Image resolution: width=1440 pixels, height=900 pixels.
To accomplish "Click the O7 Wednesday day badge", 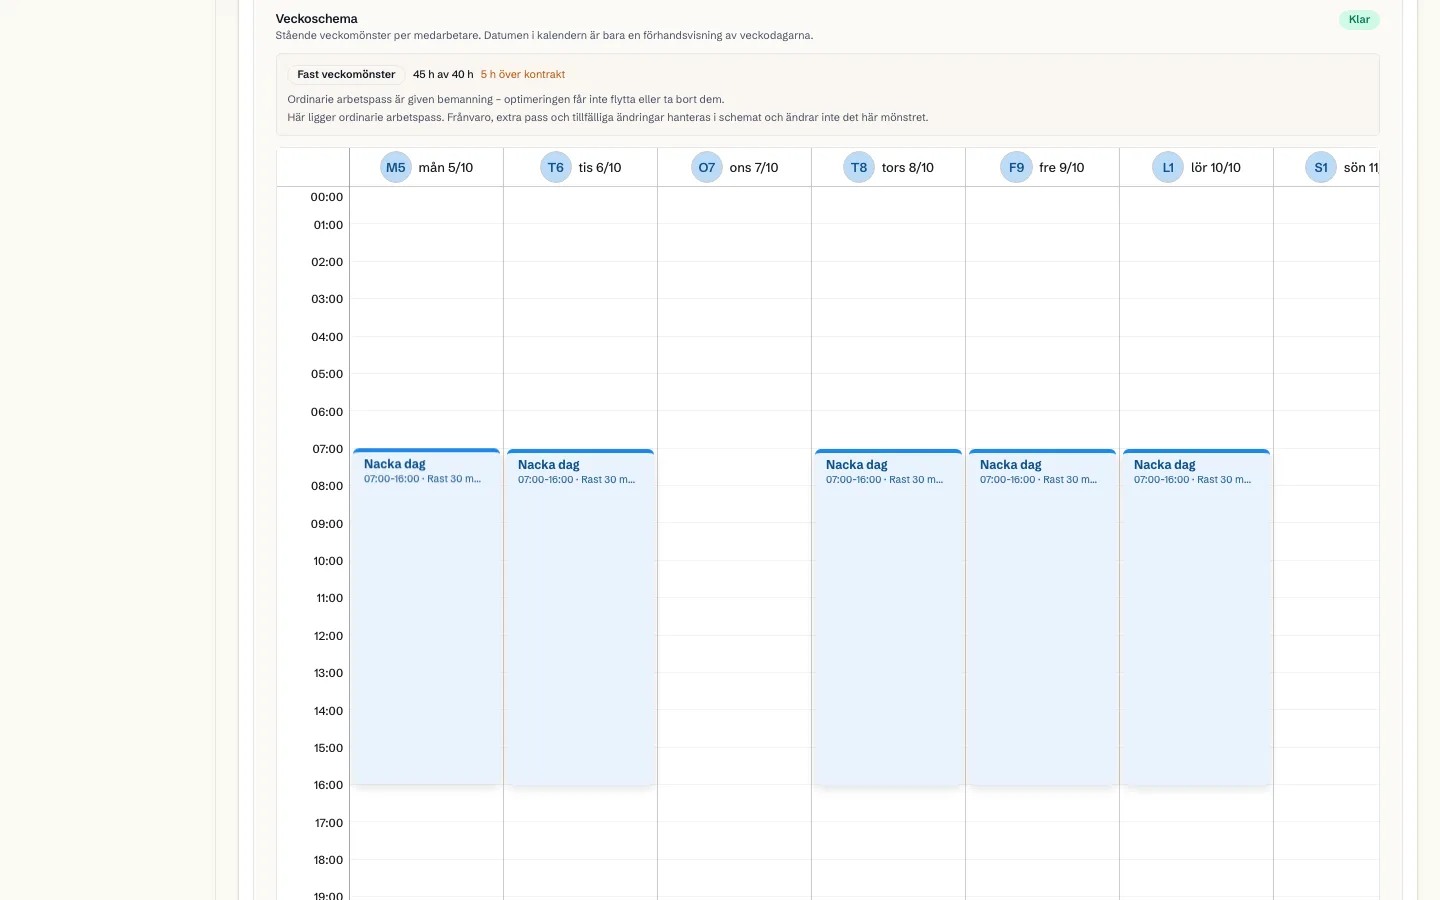I will point(707,167).
